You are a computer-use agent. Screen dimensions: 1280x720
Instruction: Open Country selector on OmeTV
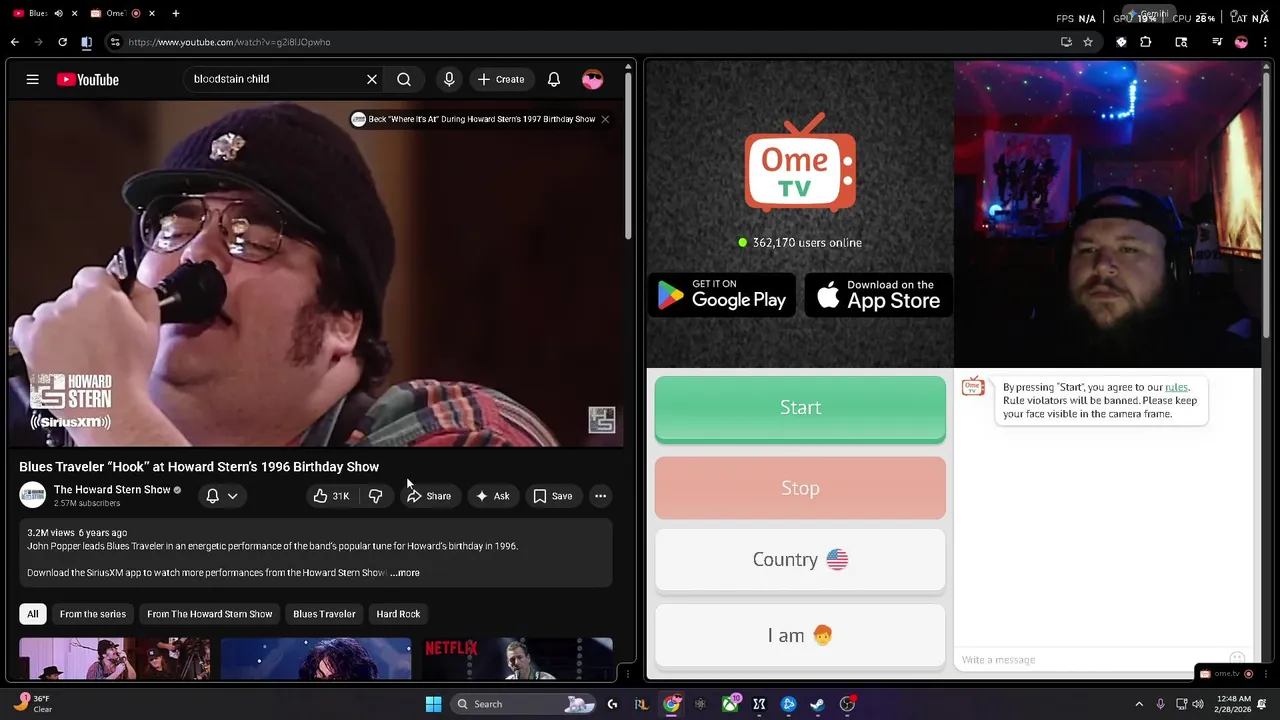coord(800,560)
